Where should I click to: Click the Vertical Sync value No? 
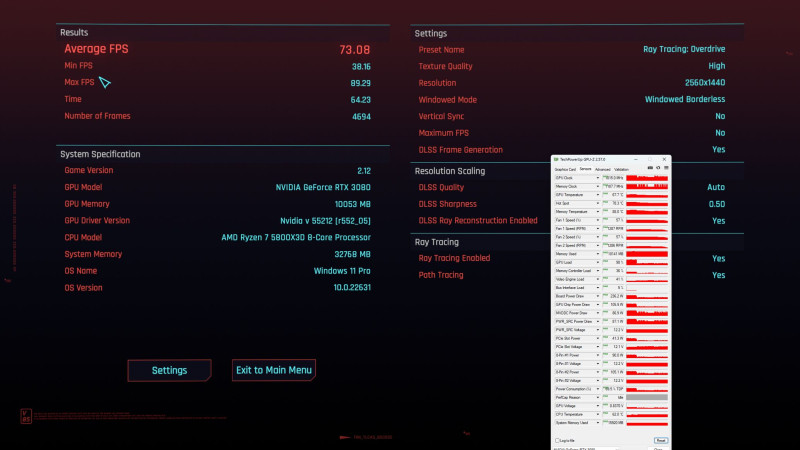[720, 116]
